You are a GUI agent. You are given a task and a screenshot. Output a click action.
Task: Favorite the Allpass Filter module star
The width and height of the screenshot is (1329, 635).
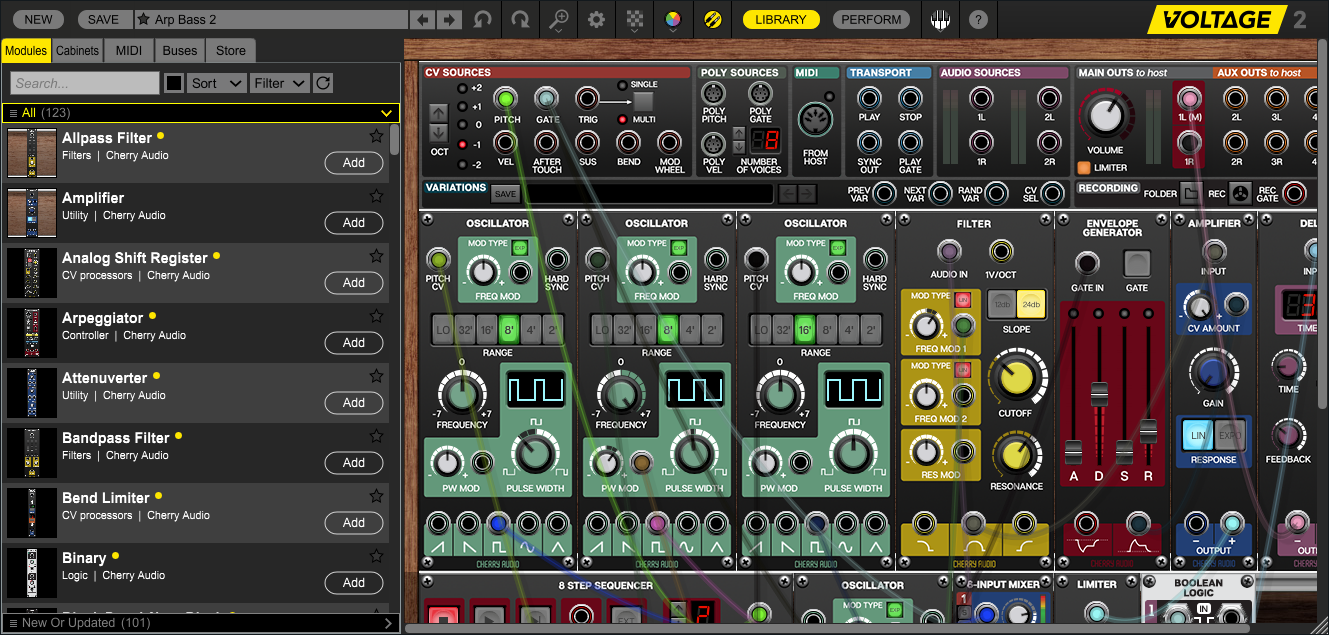click(x=376, y=136)
